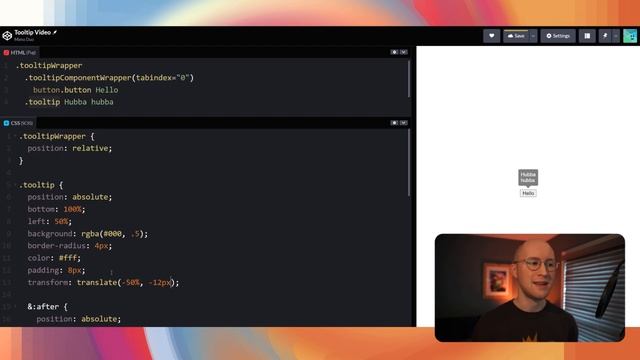
Task: Love this pen with the heart button
Action: [491, 36]
